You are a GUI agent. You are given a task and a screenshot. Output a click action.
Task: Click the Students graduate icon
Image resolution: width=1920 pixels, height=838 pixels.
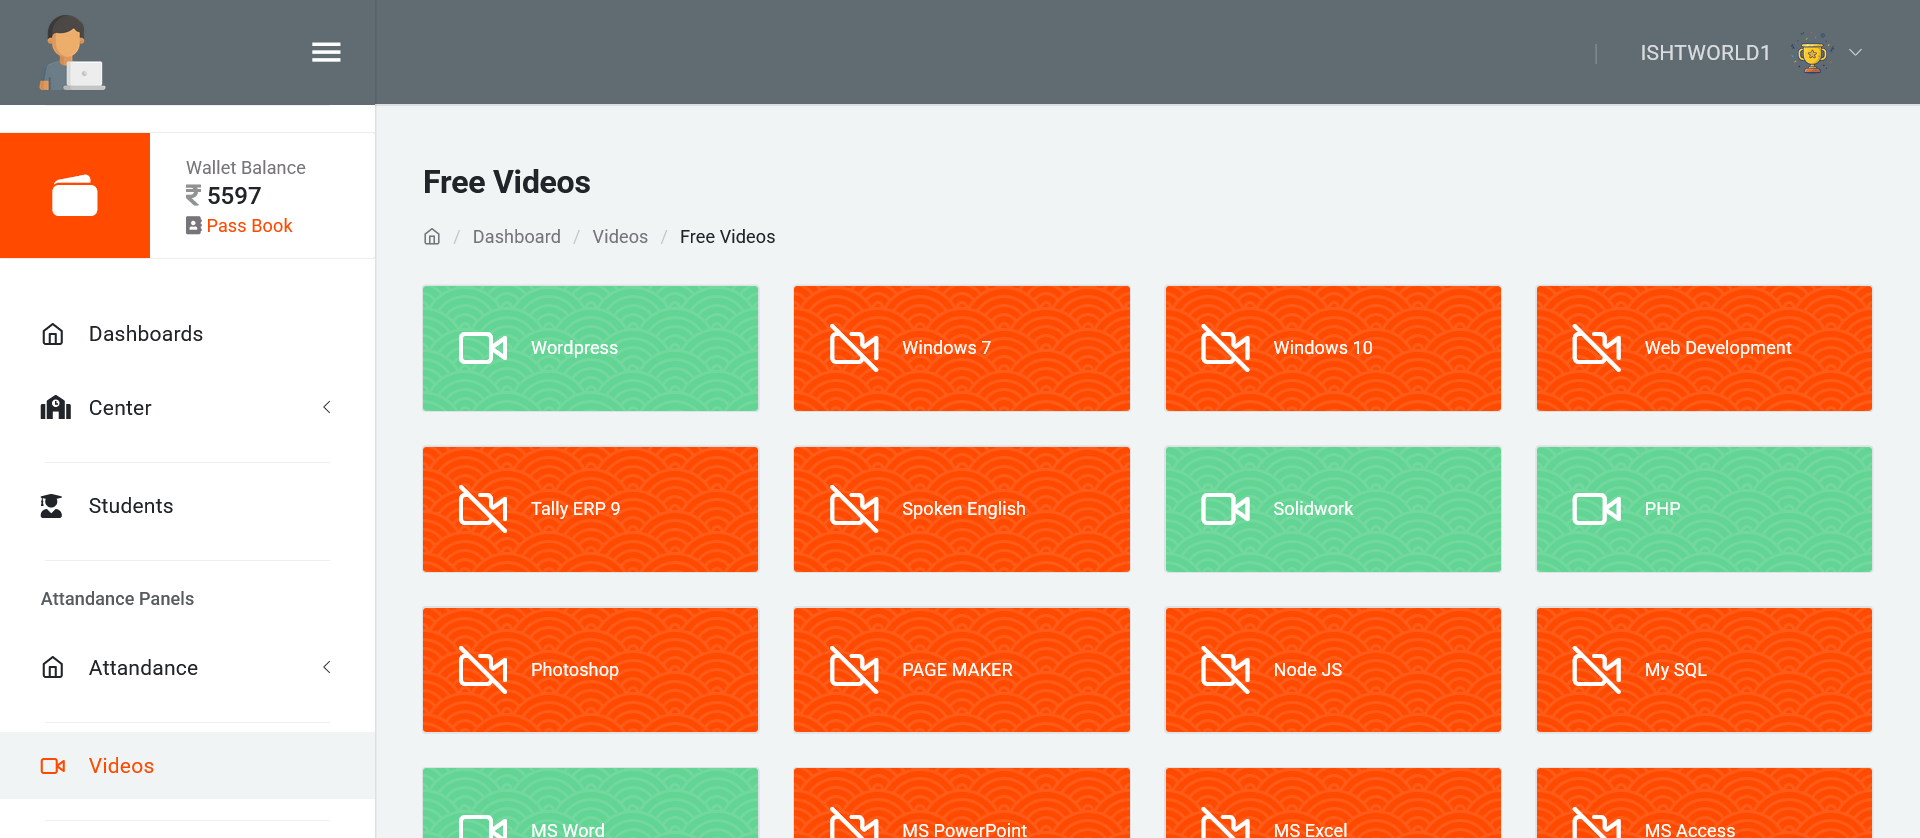pos(51,506)
